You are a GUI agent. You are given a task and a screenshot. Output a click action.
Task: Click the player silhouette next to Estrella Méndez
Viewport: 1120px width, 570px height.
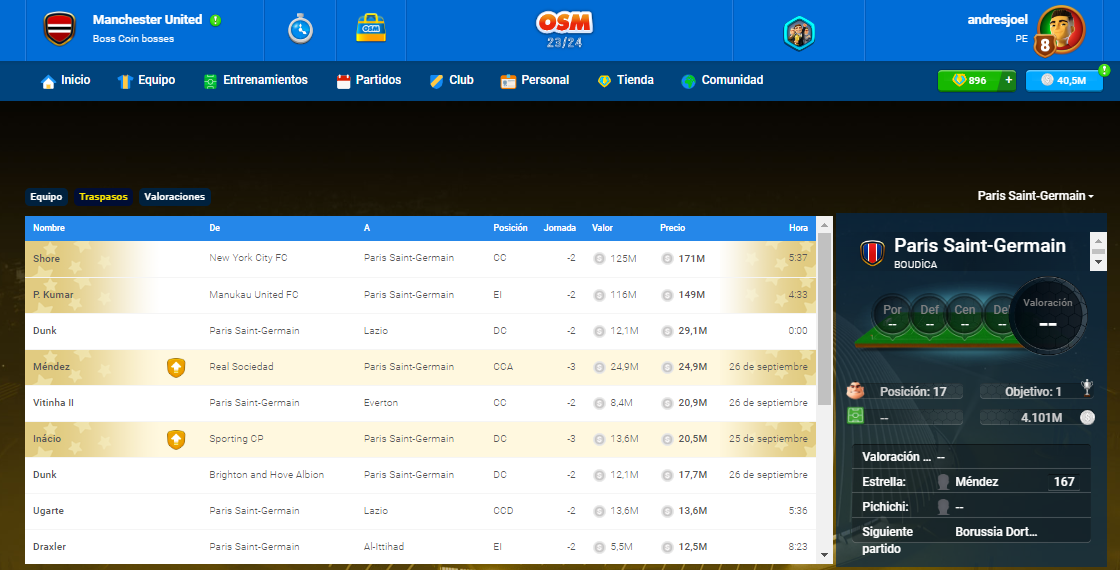[943, 482]
